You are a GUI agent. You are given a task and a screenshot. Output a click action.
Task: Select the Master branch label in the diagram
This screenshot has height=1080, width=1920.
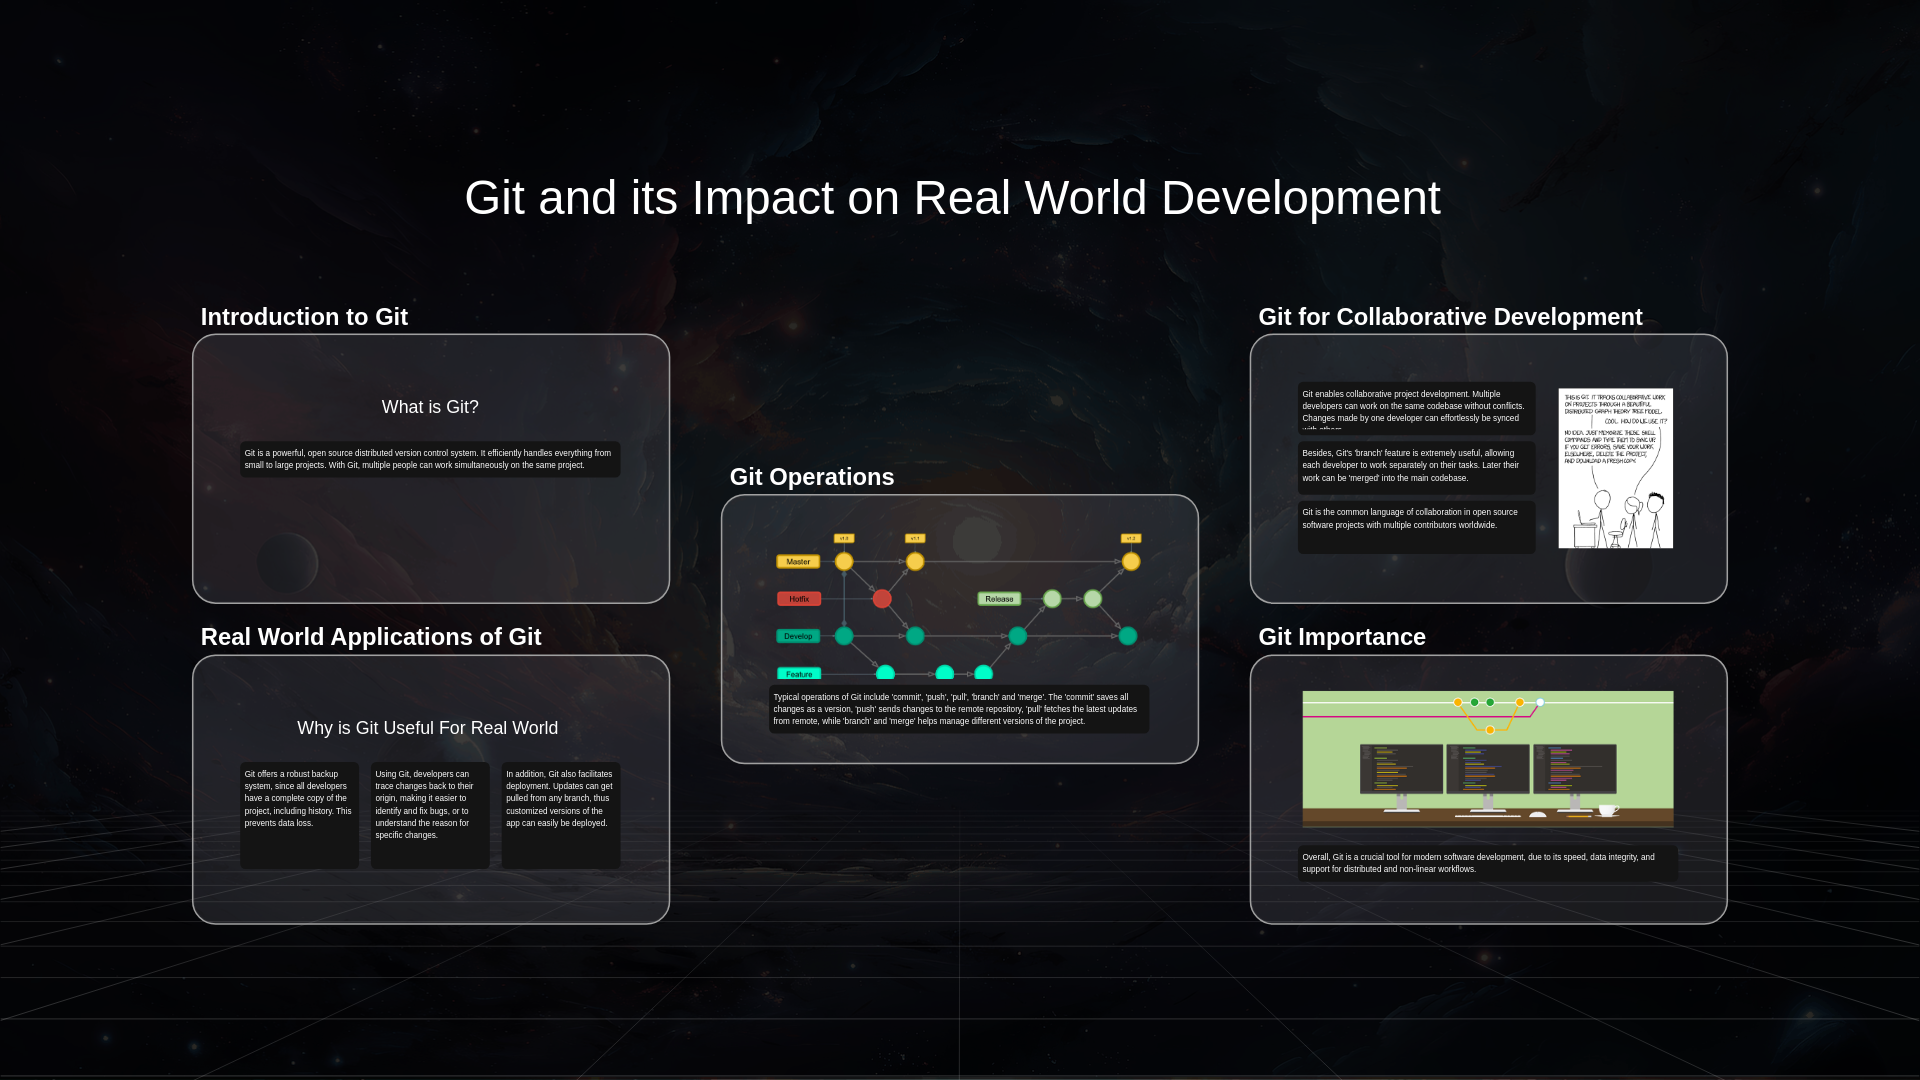click(x=798, y=561)
